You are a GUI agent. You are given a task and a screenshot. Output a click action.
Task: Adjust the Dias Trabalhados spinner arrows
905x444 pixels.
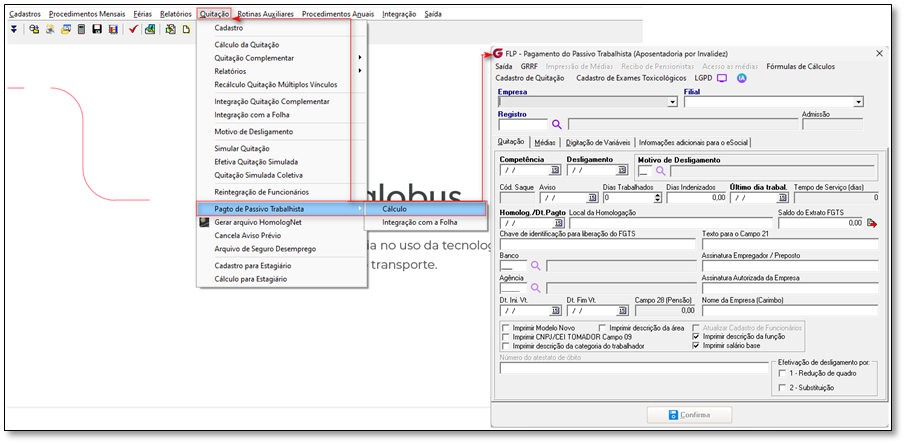point(658,197)
